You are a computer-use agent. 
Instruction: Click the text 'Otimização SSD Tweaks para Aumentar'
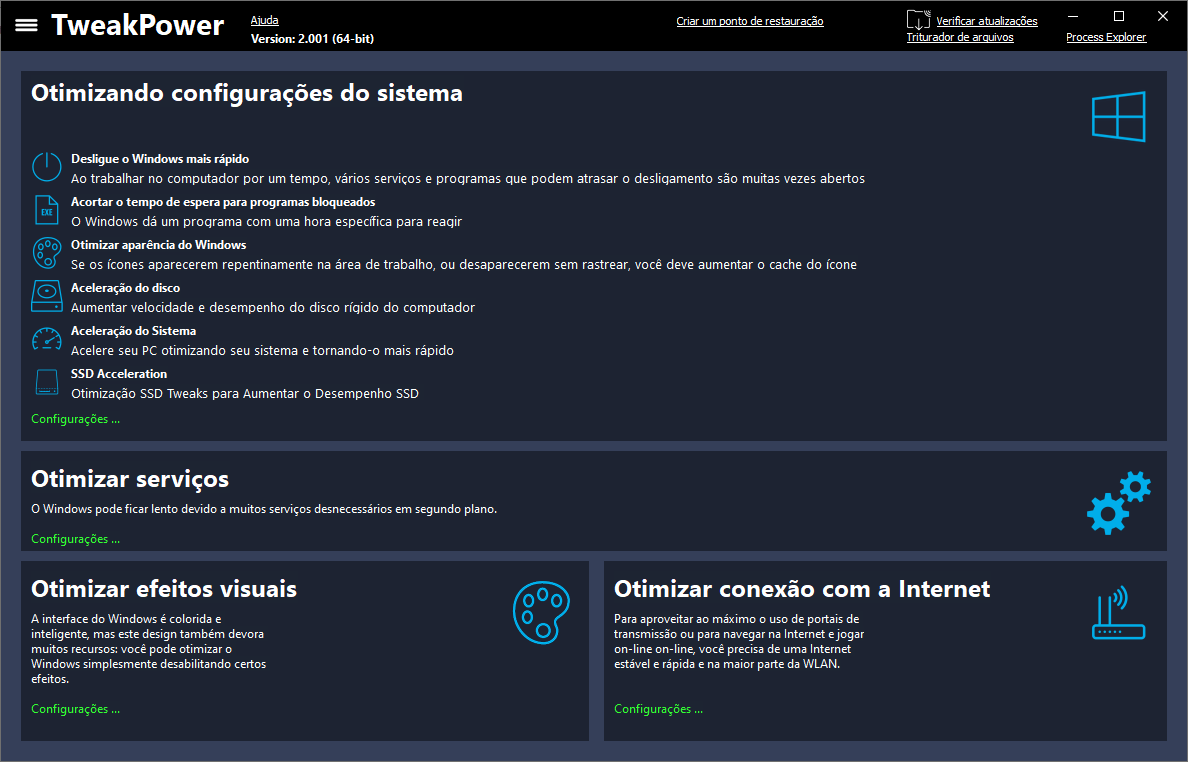[185, 394]
